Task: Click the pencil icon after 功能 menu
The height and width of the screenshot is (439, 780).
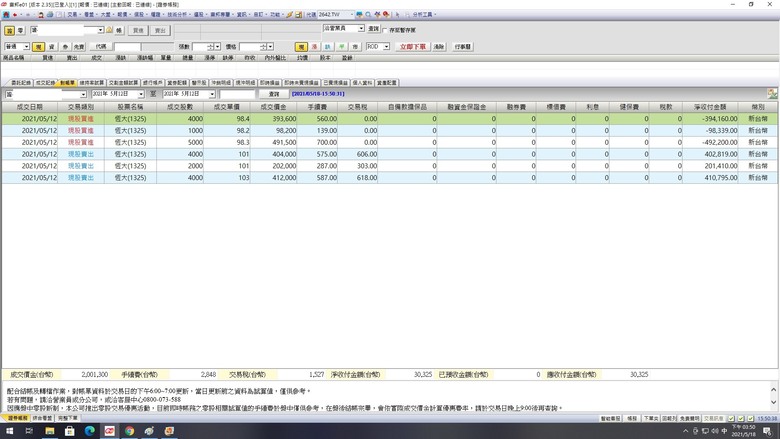Action: (x=289, y=15)
